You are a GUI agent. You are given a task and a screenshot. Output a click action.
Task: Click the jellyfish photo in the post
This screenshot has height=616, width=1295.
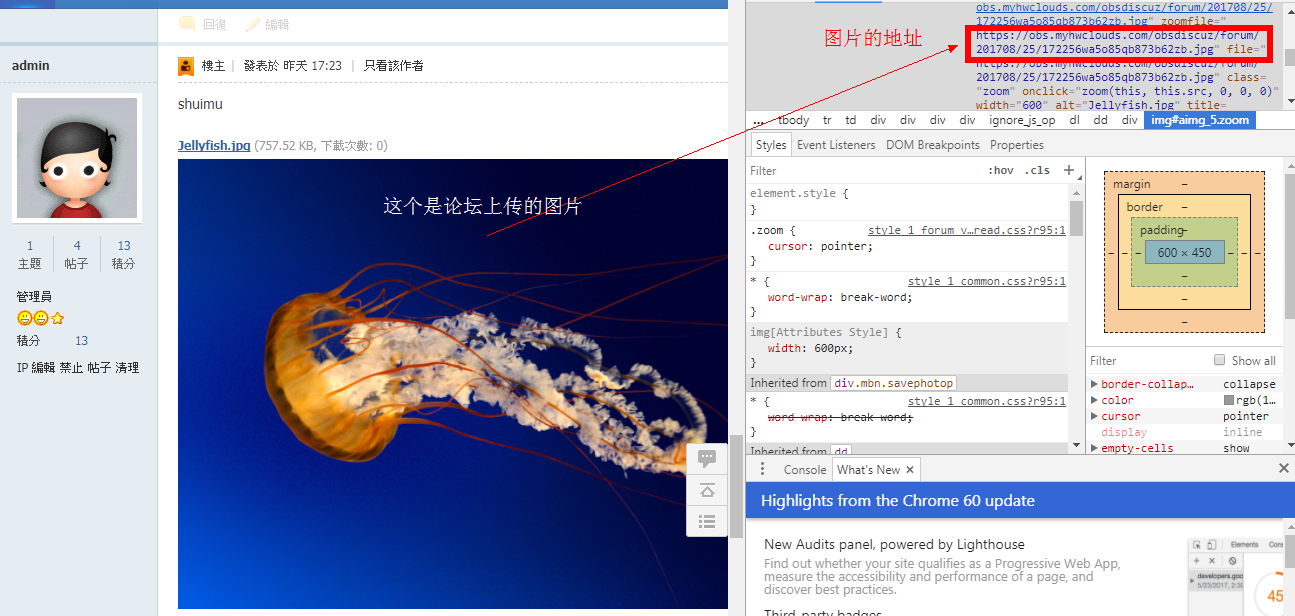coord(453,384)
